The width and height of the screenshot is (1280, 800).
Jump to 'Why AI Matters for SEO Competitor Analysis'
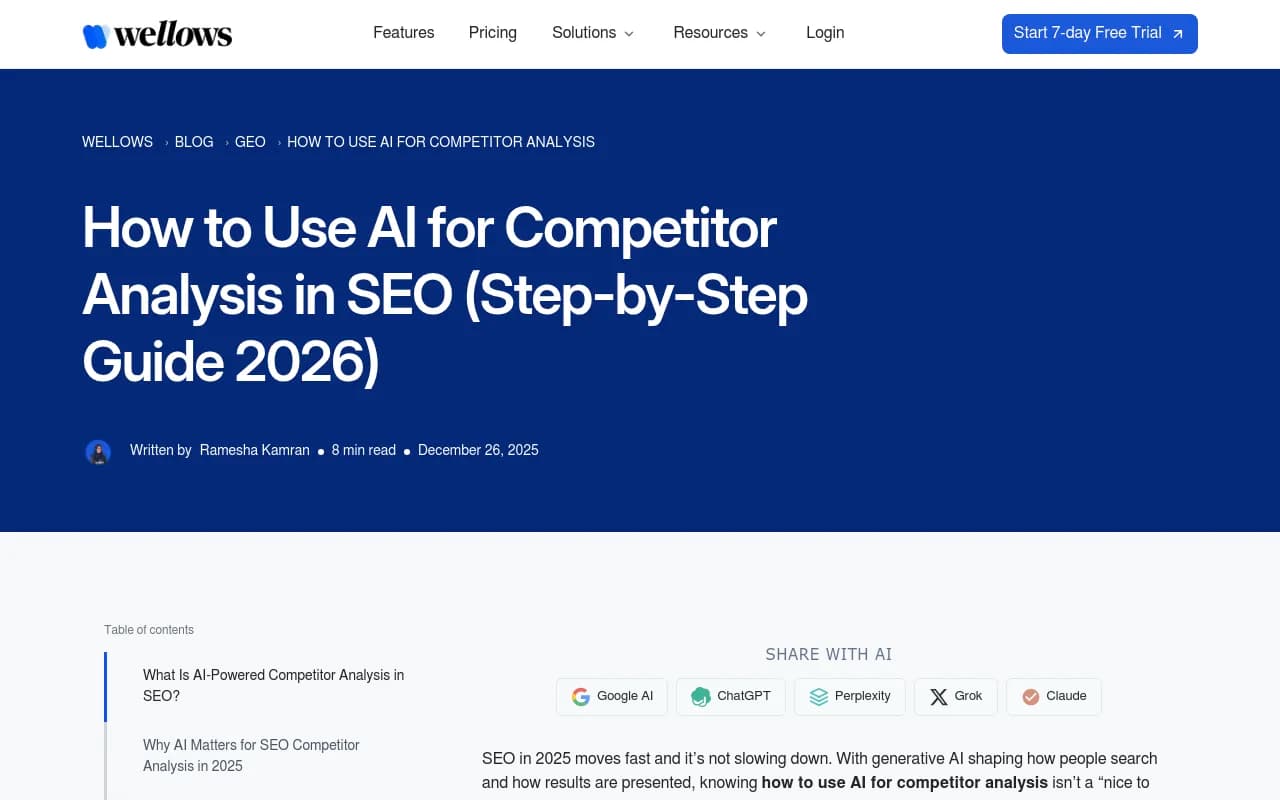[x=251, y=755]
